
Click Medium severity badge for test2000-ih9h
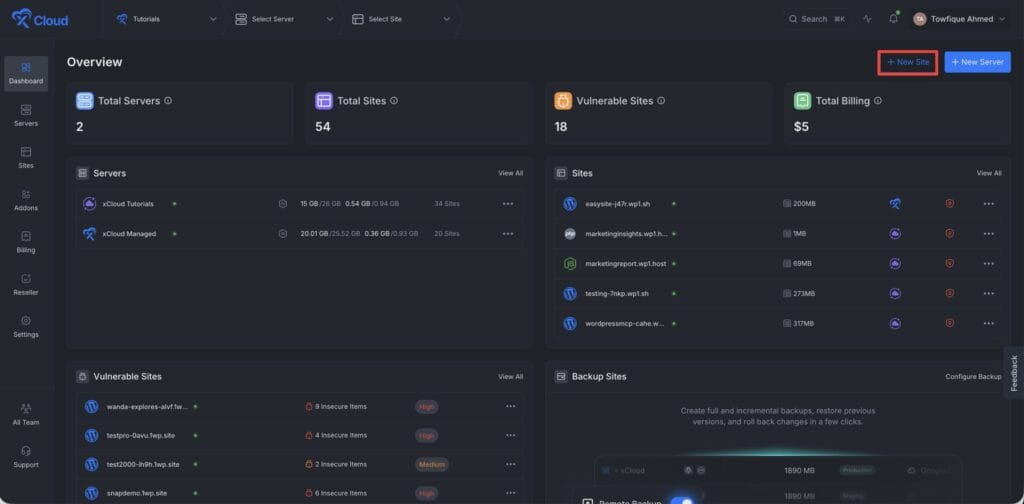(x=432, y=464)
